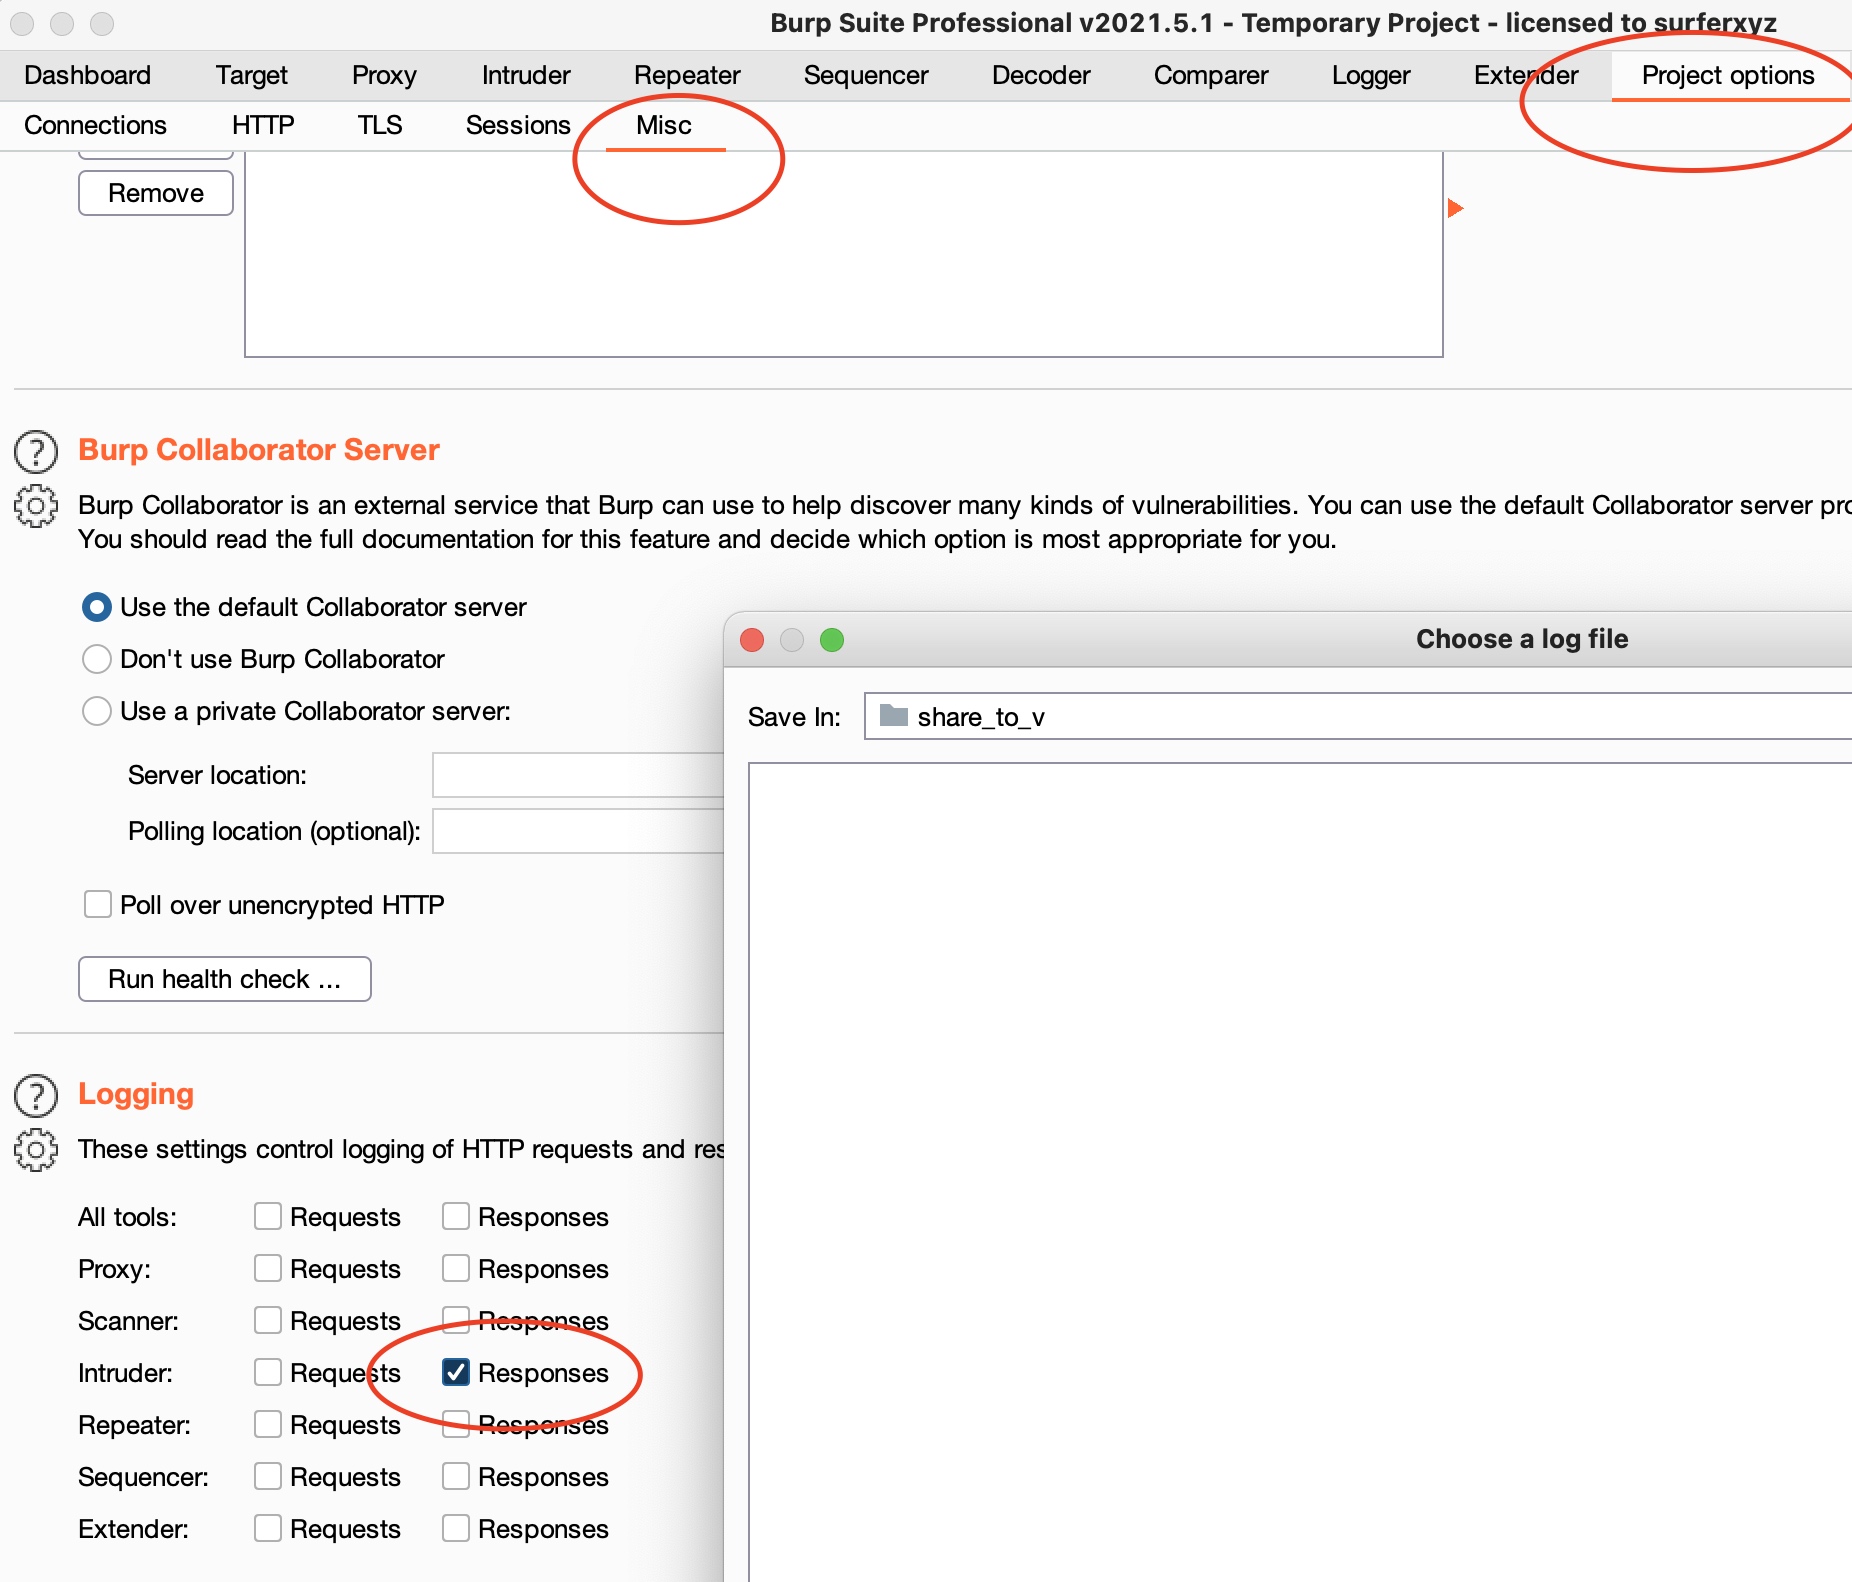
Task: Open the Connections sub-tab
Action: click(x=96, y=125)
